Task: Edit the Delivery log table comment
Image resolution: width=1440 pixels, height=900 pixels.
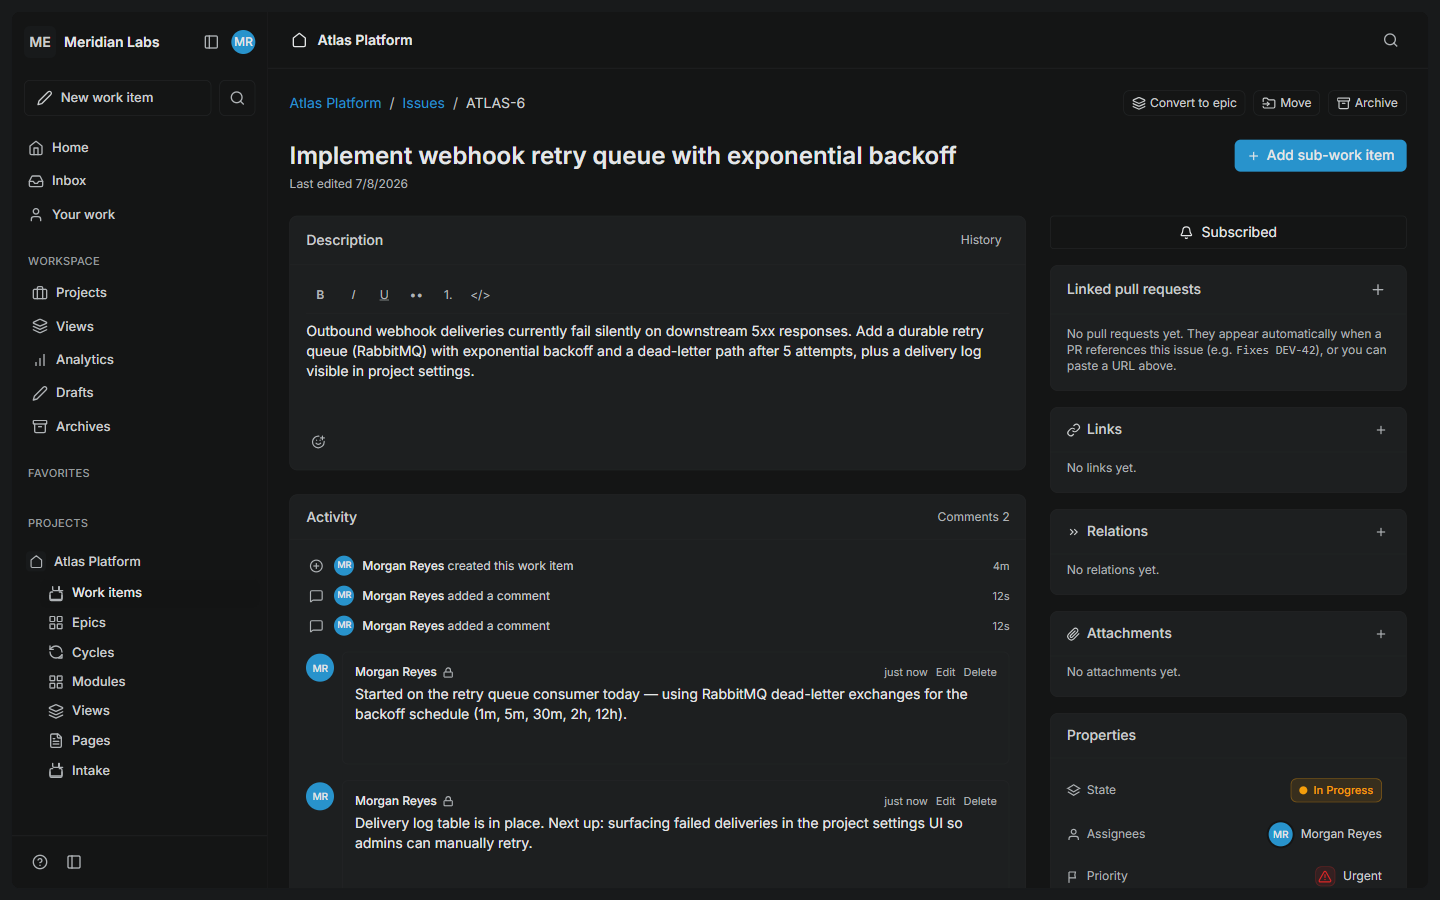Action: (x=945, y=801)
